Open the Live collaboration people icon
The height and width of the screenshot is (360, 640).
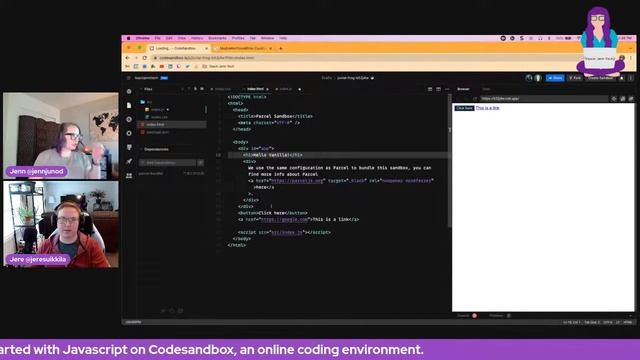click(x=129, y=176)
